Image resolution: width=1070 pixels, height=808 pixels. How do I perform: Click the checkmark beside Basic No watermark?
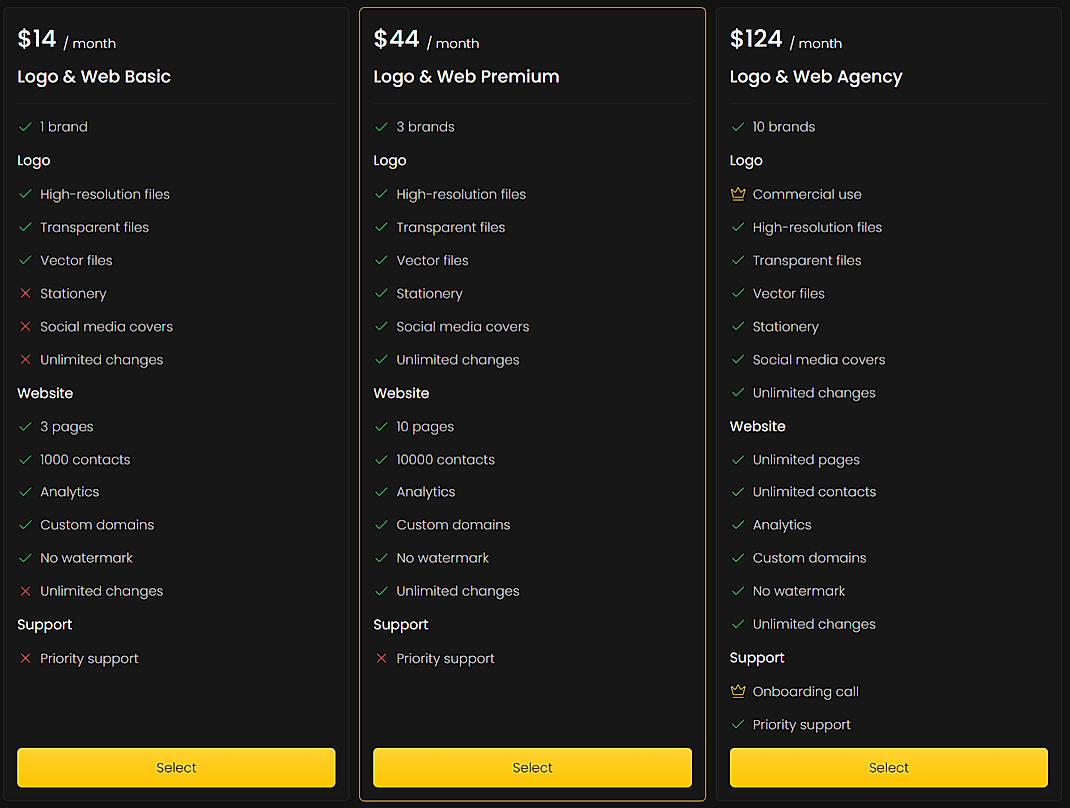pos(25,558)
